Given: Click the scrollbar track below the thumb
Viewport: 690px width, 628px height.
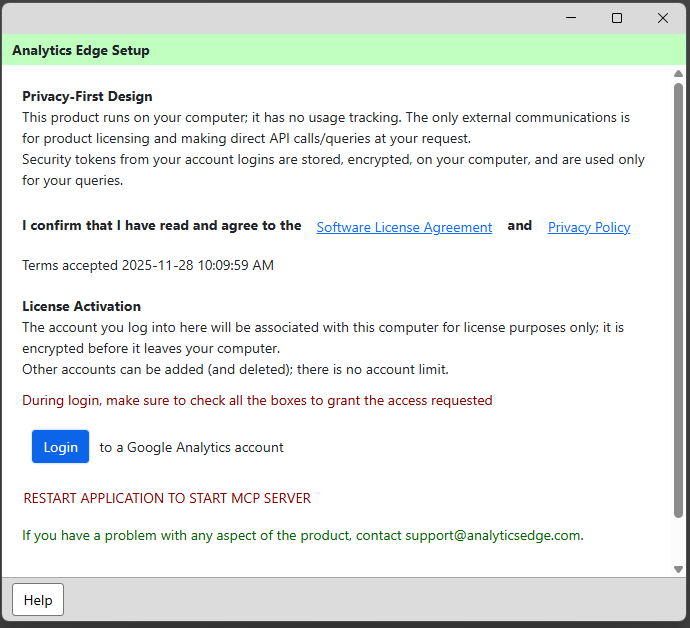Looking at the screenshot, I should (679, 542).
